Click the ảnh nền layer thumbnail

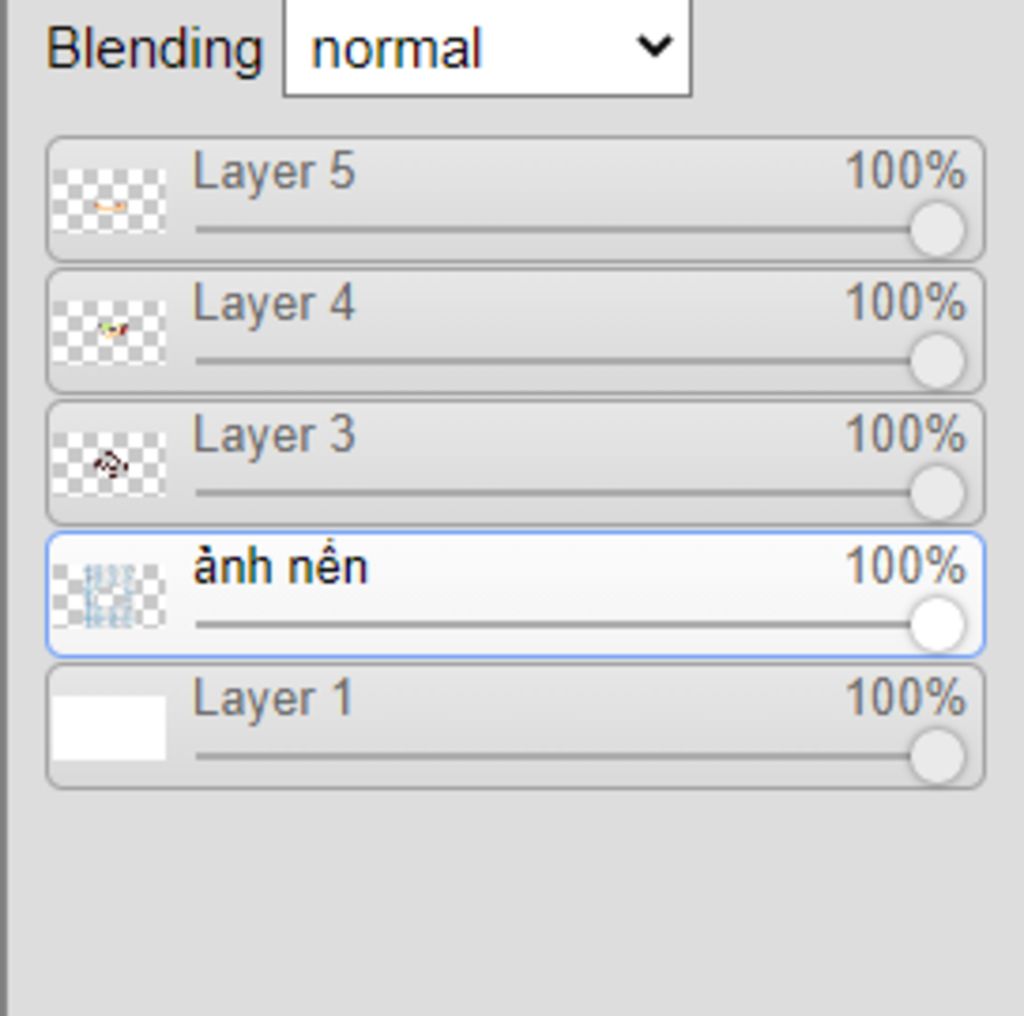[x=108, y=596]
